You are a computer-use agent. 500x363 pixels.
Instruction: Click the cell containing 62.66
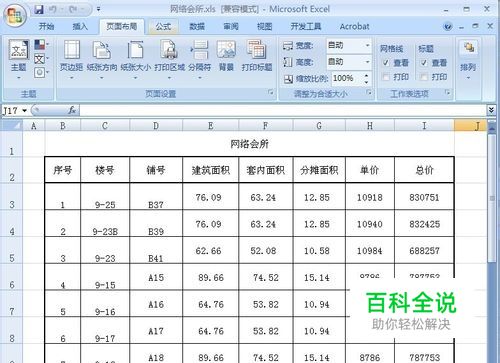211,251
